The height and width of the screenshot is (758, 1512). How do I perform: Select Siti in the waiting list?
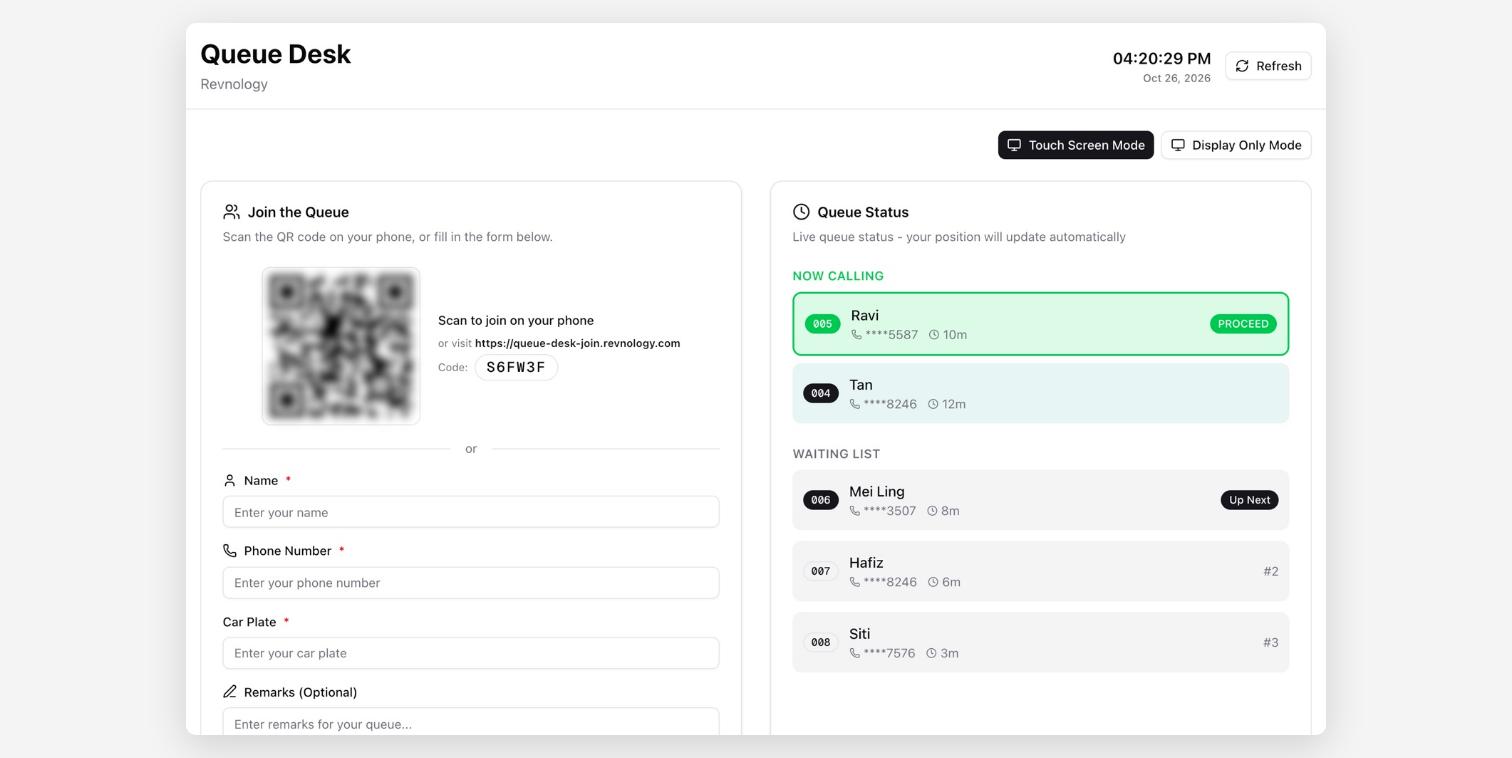click(x=860, y=634)
